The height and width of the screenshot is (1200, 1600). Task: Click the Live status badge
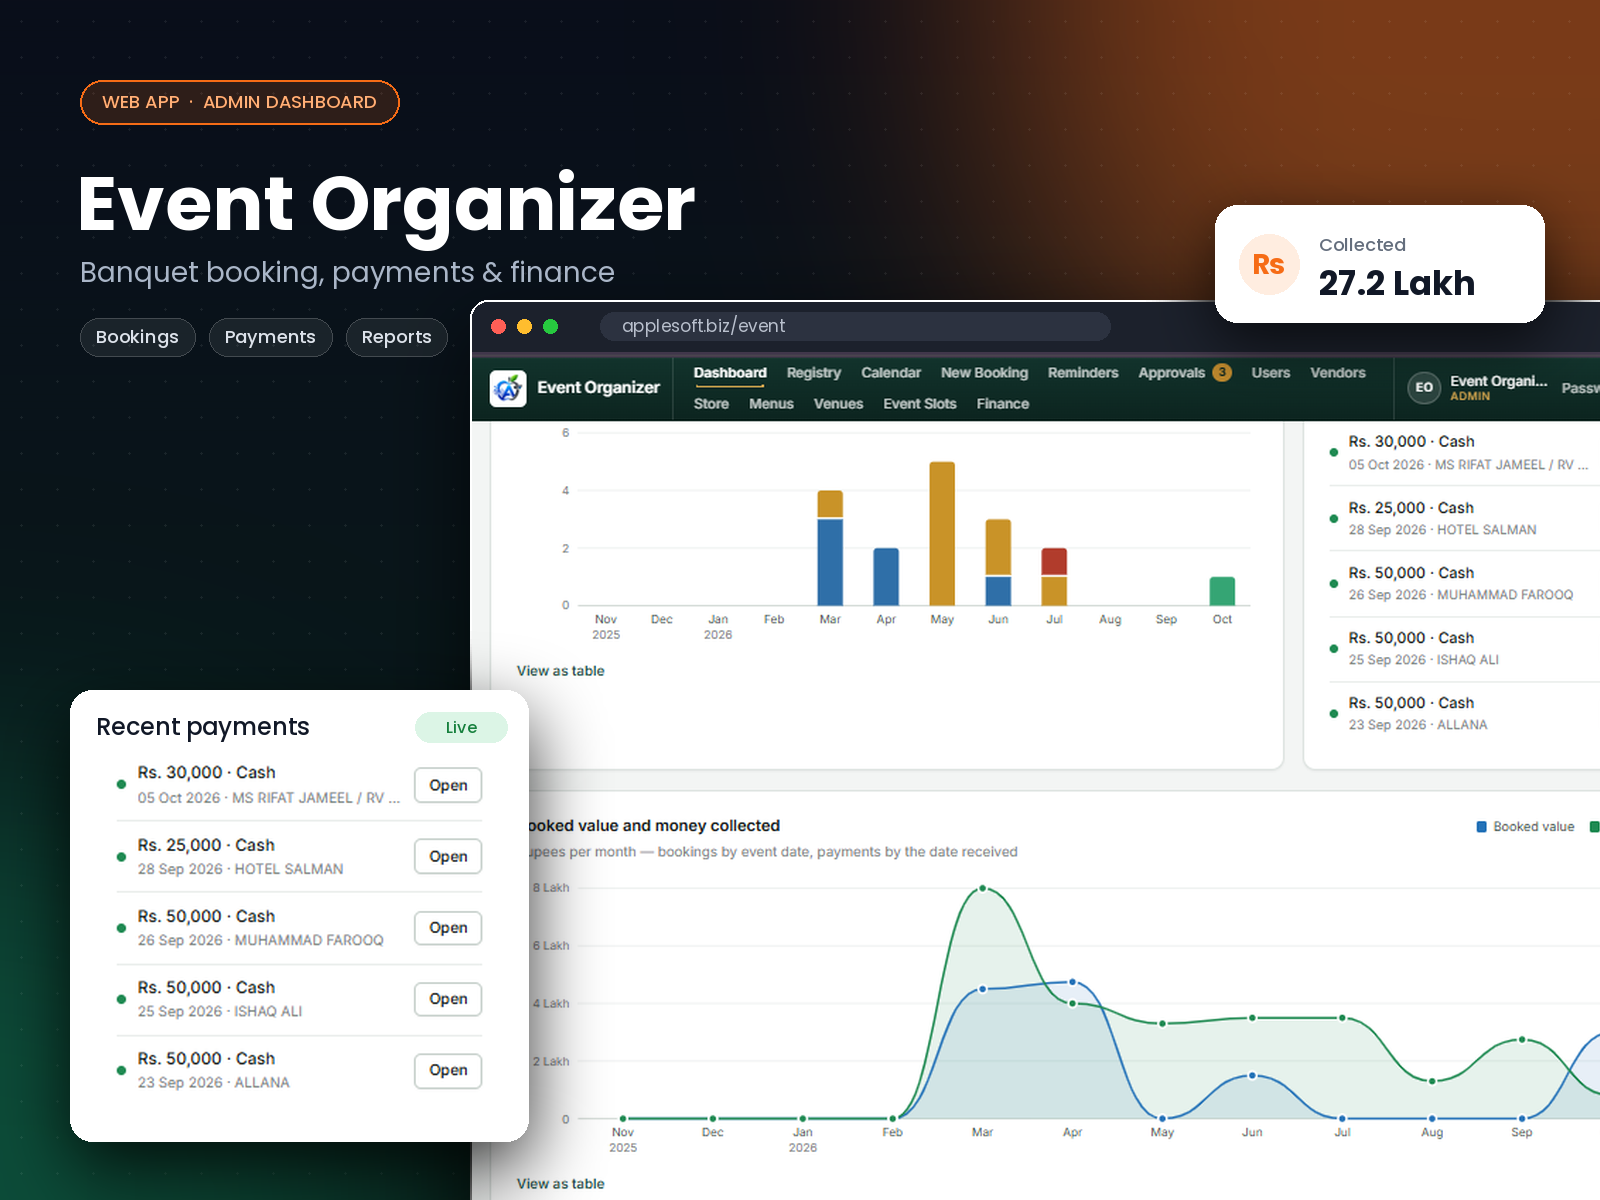461,727
